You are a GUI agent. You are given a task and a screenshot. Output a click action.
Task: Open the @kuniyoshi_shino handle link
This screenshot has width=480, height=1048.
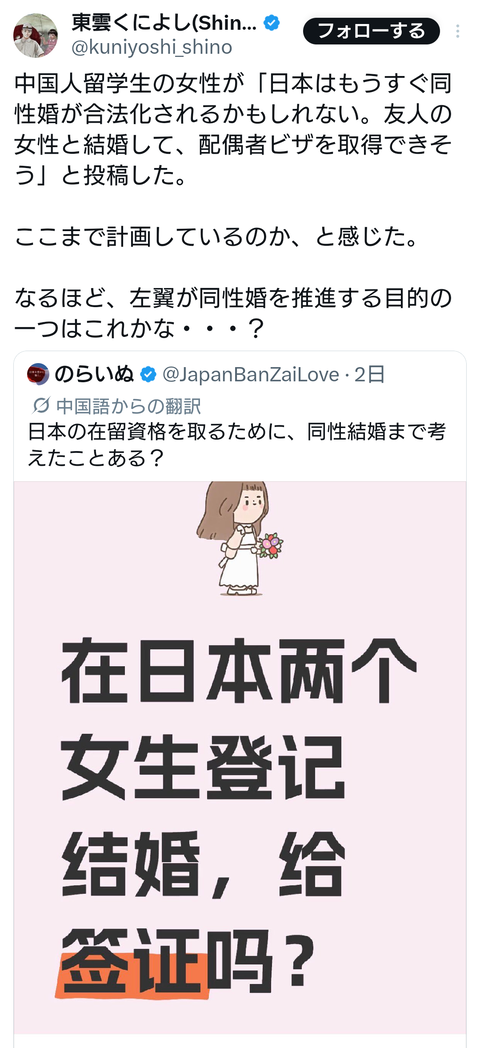(151, 47)
